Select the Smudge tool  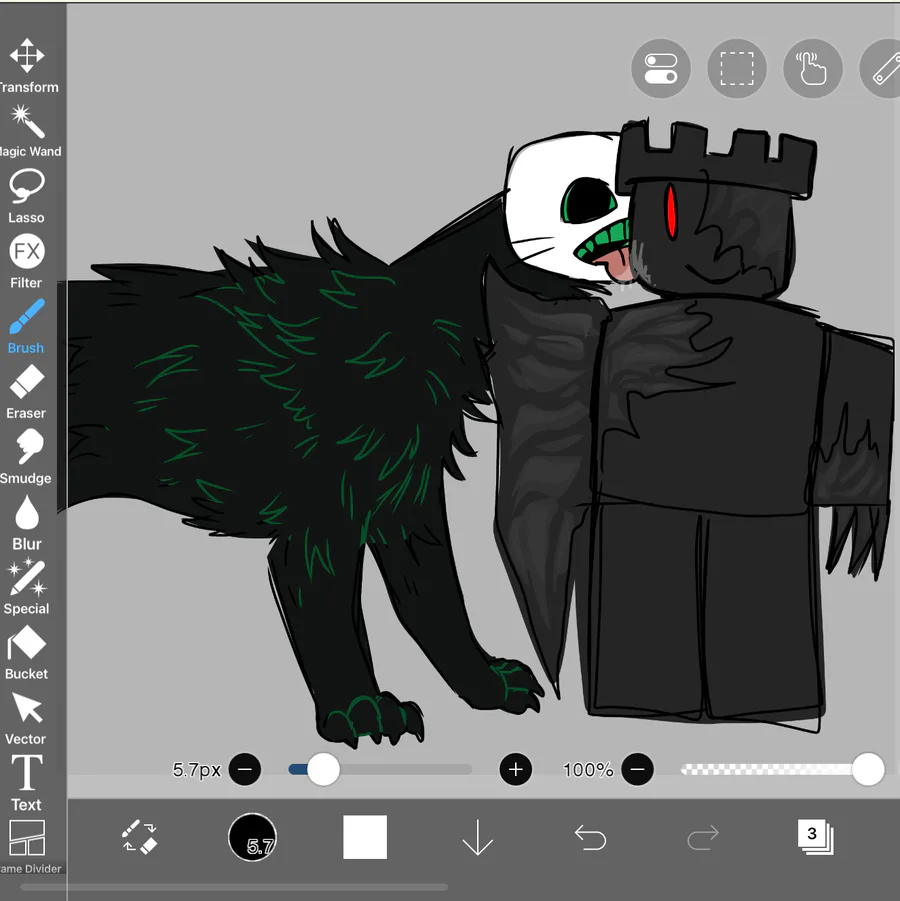(x=26, y=457)
